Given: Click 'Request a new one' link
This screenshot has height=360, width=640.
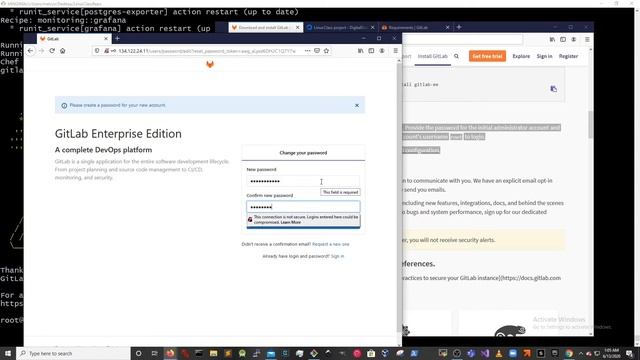Looking at the screenshot, I should click(x=331, y=244).
